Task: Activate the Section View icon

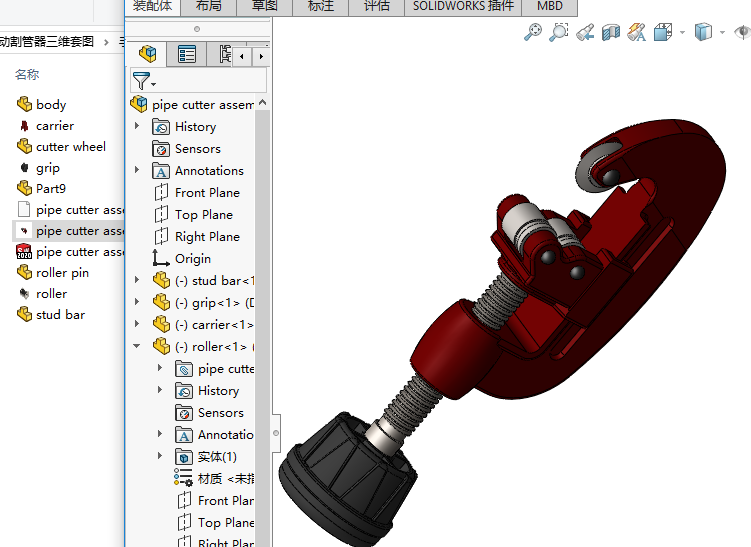Action: click(611, 32)
